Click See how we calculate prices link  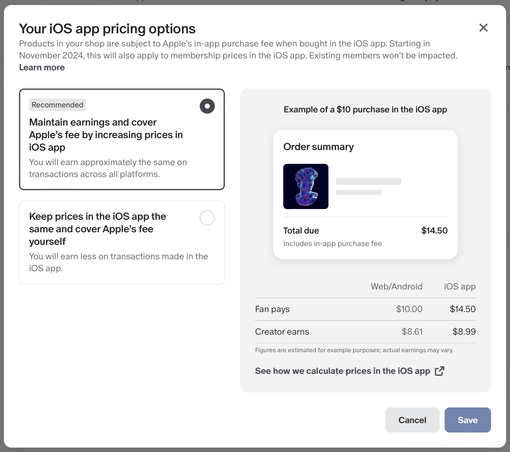[x=342, y=371]
